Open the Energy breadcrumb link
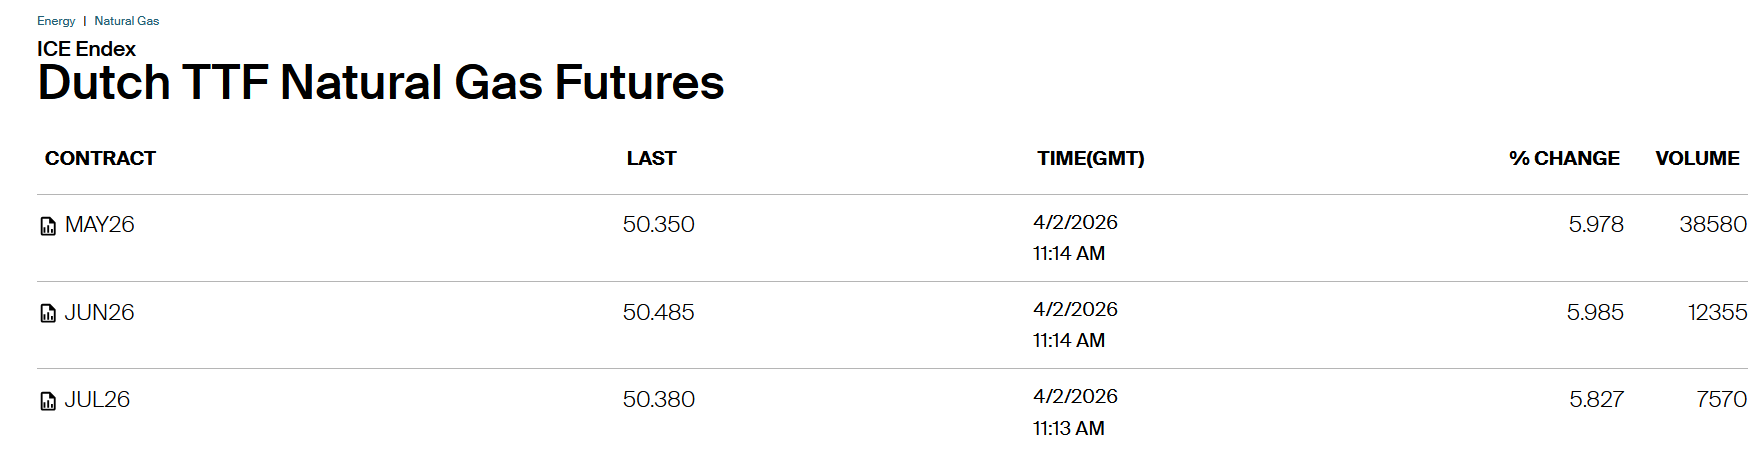 (56, 21)
